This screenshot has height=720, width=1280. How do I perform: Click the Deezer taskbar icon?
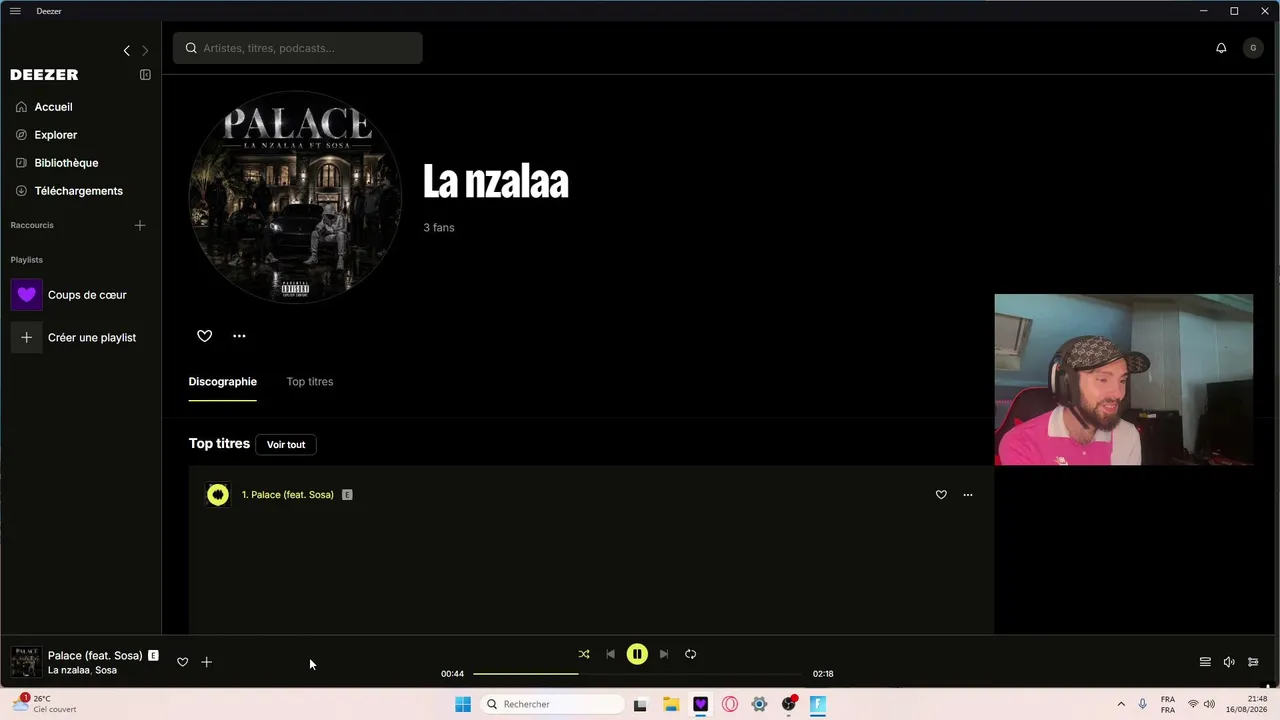point(700,704)
